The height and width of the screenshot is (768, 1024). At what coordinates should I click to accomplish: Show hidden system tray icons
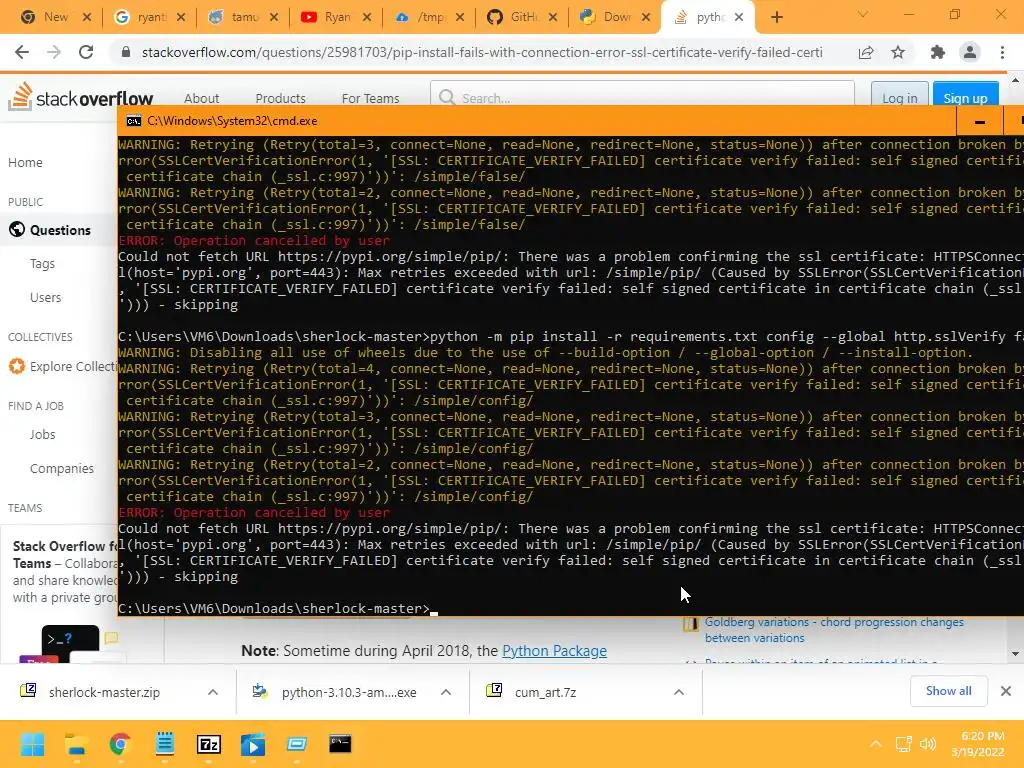876,744
